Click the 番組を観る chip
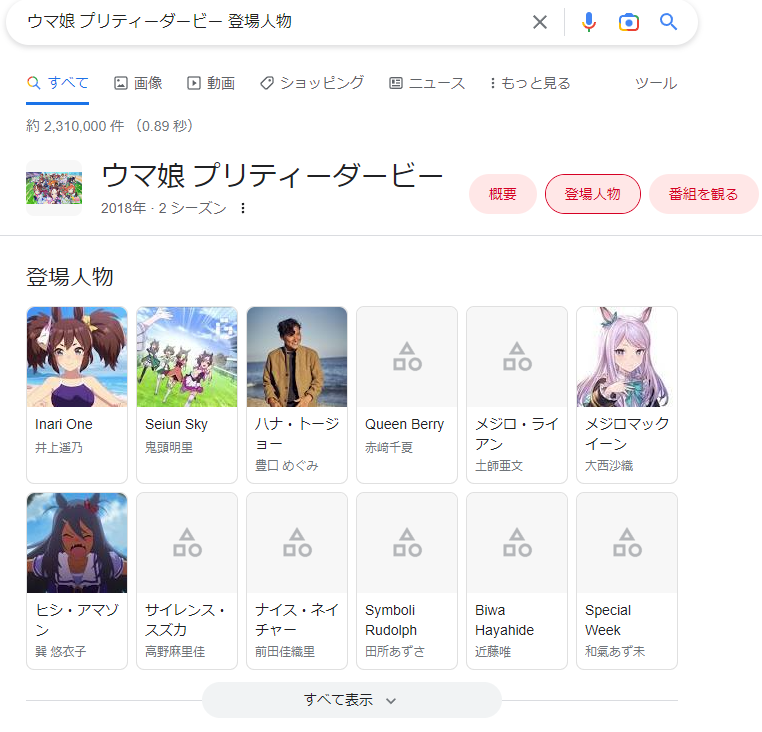Viewport: 762px width, 732px height. pos(703,194)
